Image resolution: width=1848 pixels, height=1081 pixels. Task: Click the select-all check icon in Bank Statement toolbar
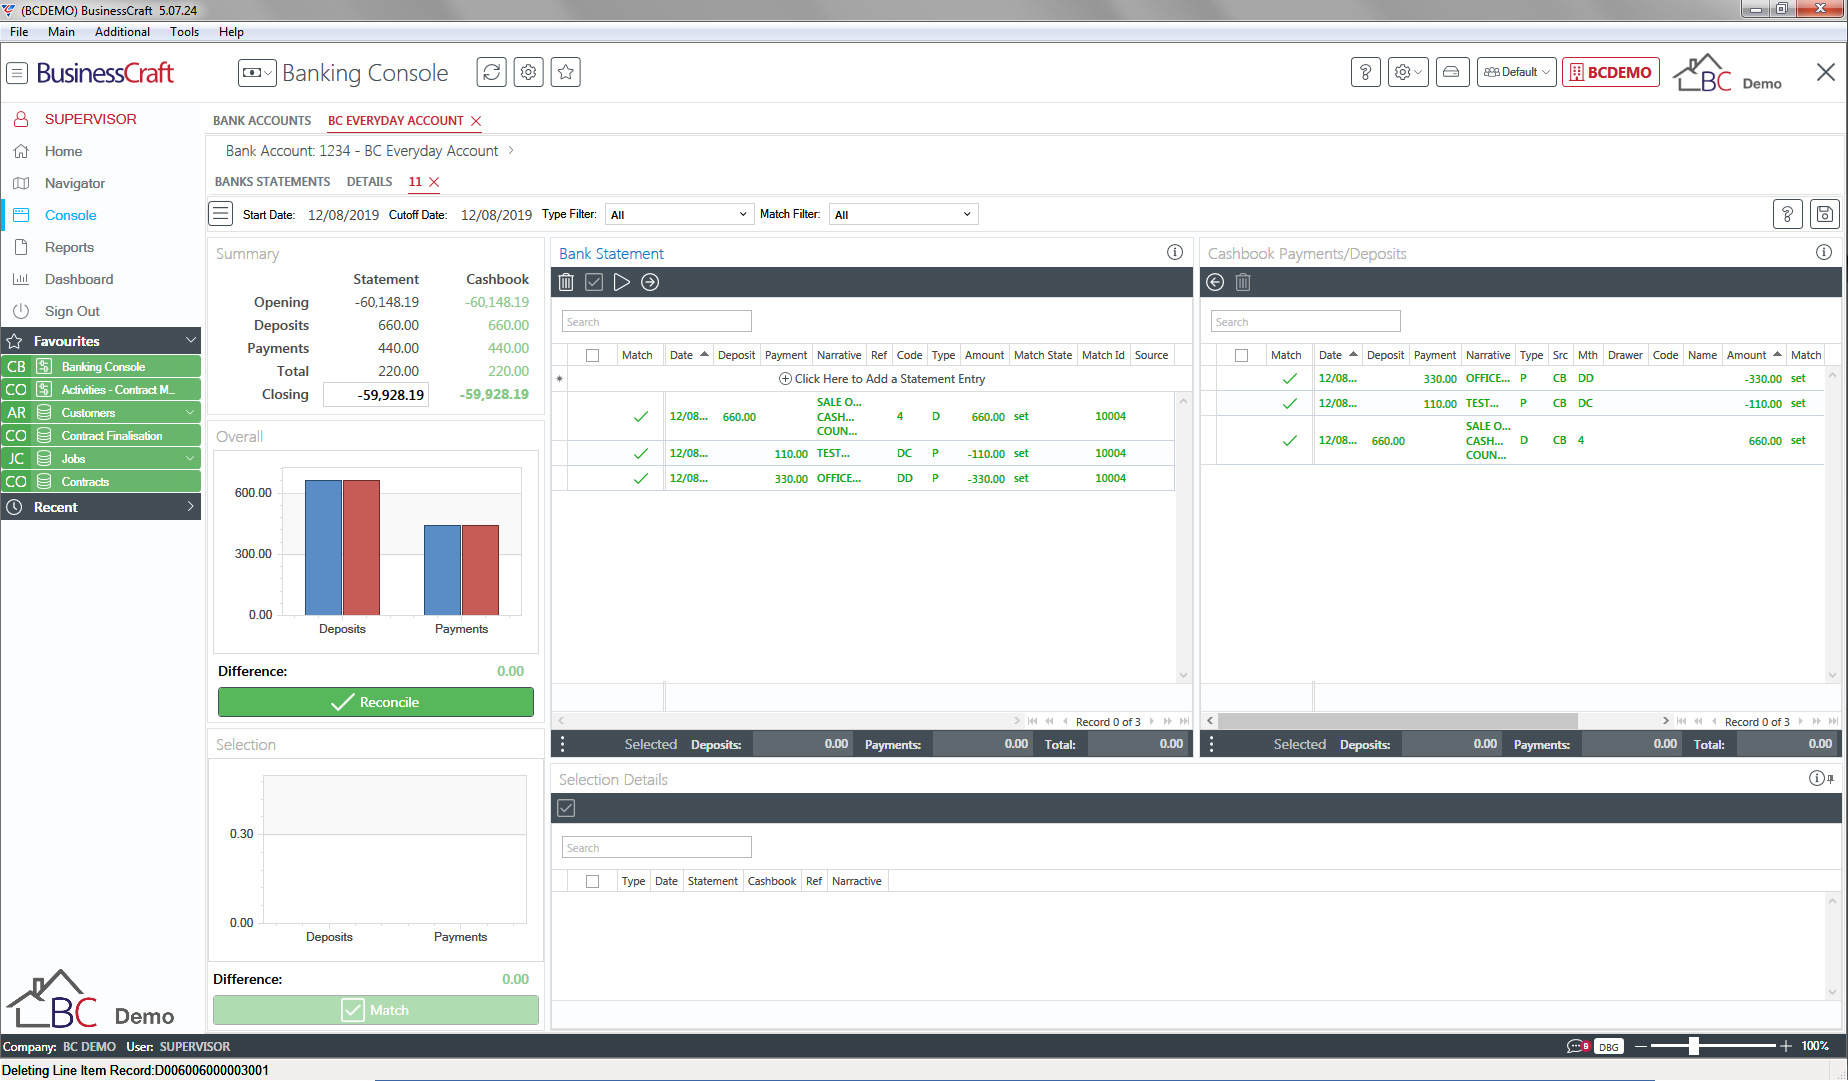pos(594,282)
